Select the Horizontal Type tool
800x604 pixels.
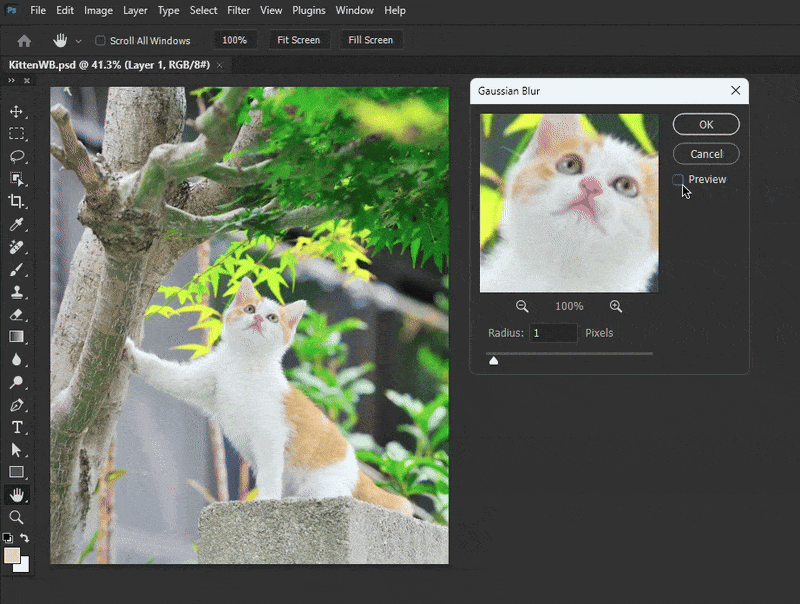(17, 428)
